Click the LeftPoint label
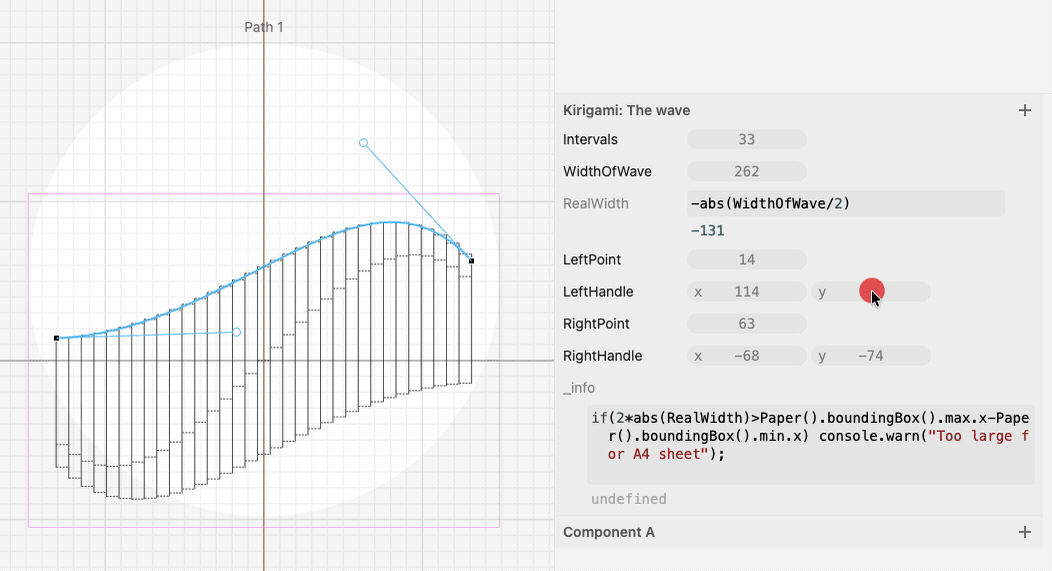1052x571 pixels. pos(592,260)
